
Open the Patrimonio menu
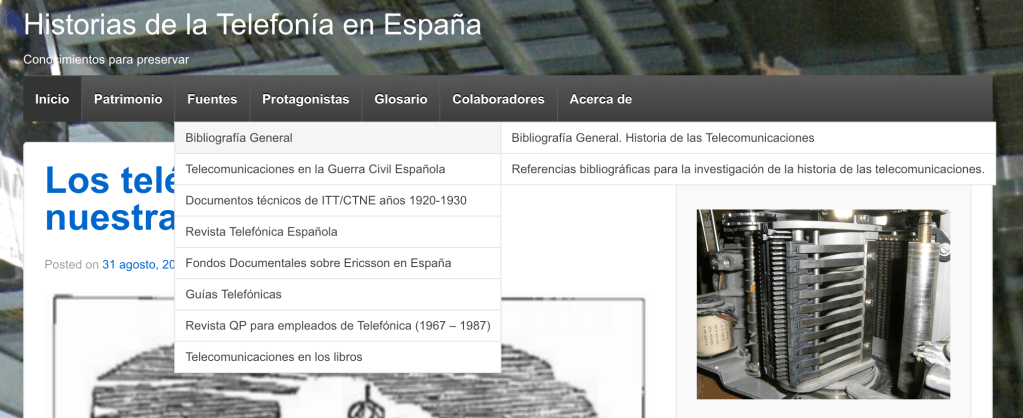point(128,99)
